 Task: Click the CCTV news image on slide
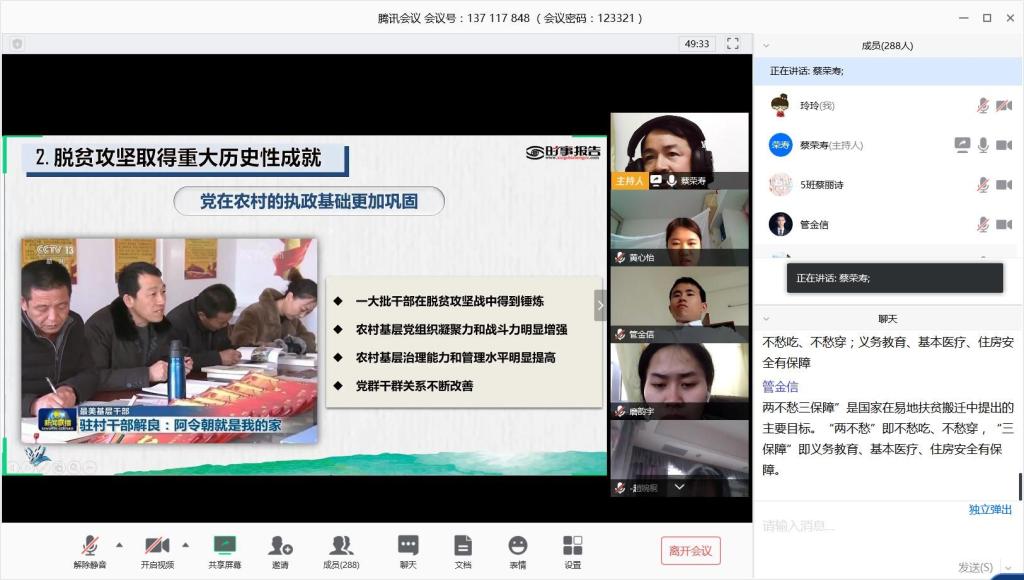click(169, 341)
